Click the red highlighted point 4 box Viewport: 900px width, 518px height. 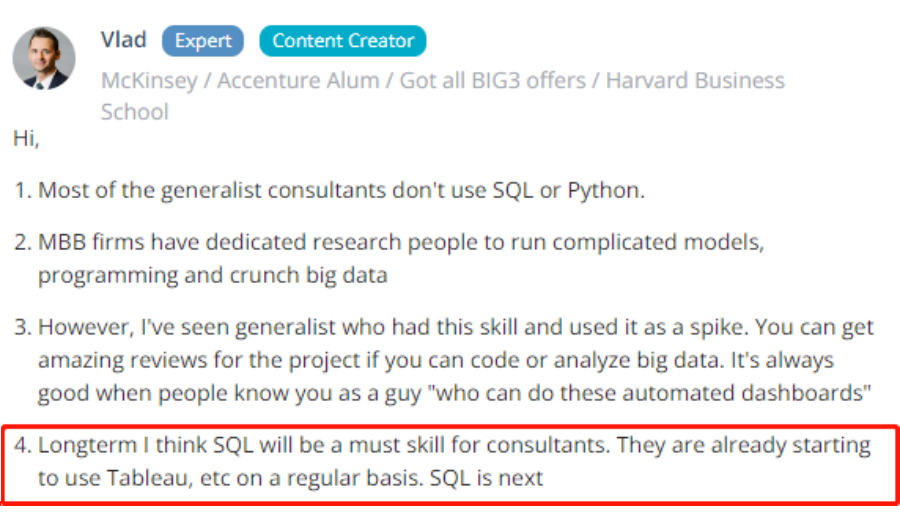click(x=450, y=462)
